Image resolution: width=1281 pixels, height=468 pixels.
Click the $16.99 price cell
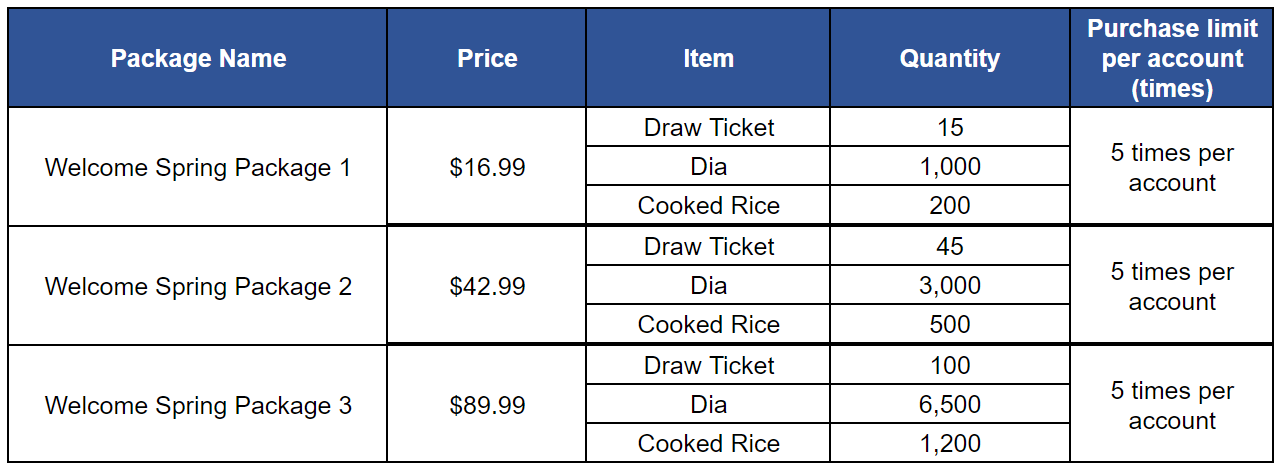coord(487,167)
